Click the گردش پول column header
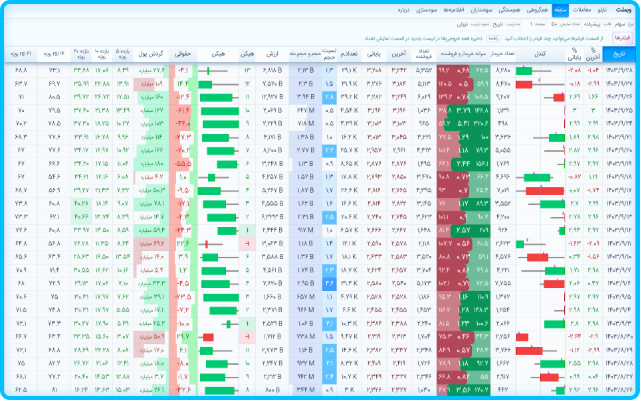 point(151,54)
